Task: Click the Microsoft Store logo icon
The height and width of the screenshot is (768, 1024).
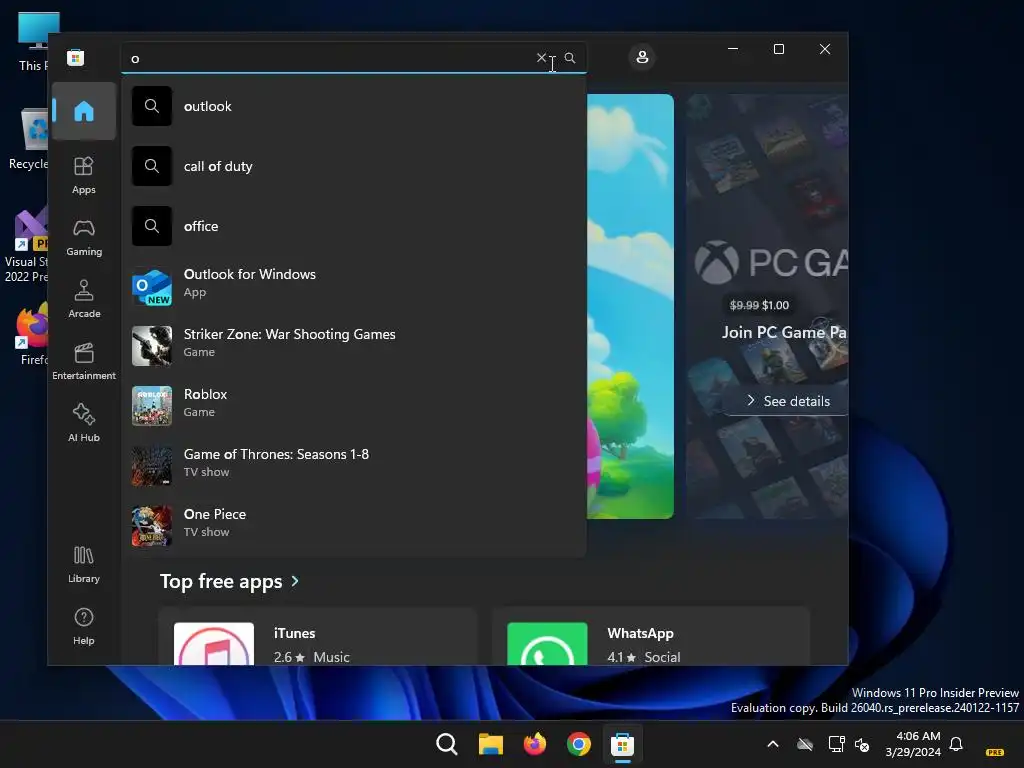Action: [x=76, y=57]
